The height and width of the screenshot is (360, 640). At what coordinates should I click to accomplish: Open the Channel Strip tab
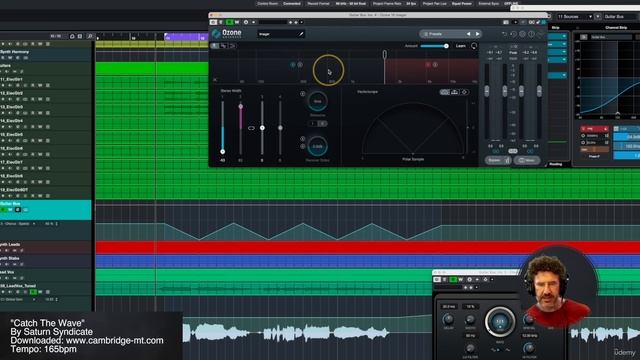click(x=616, y=28)
